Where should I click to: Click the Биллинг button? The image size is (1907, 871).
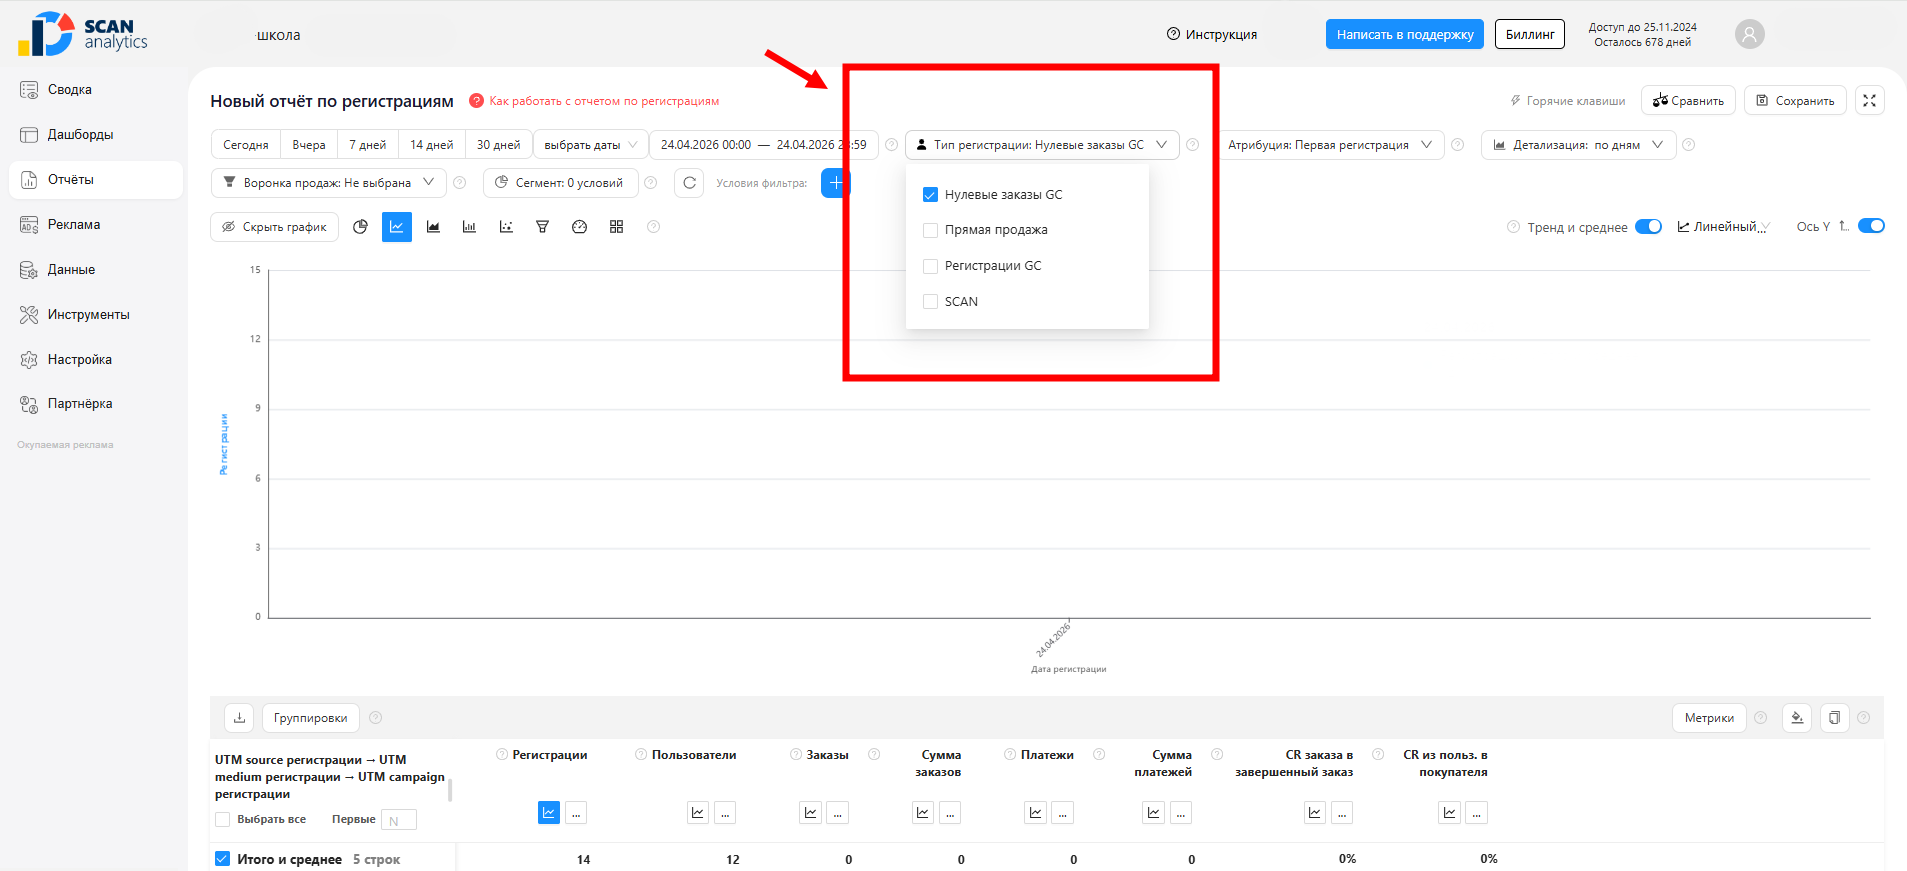pyautogui.click(x=1530, y=34)
